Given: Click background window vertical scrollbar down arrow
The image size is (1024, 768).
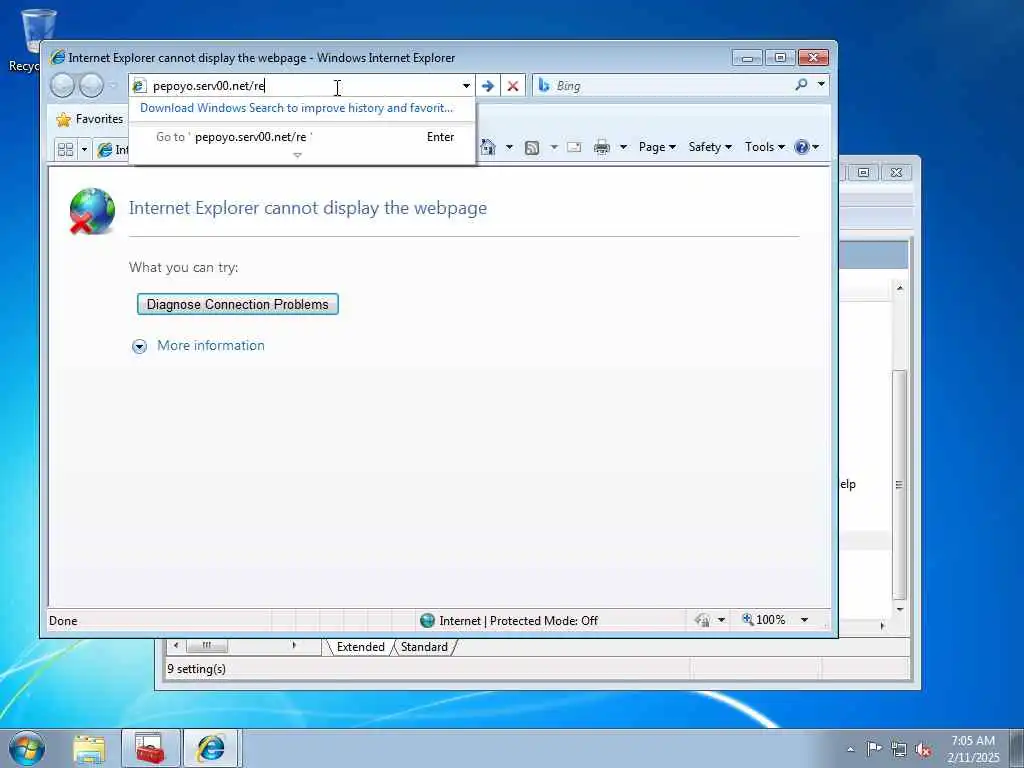Looking at the screenshot, I should pyautogui.click(x=900, y=609).
